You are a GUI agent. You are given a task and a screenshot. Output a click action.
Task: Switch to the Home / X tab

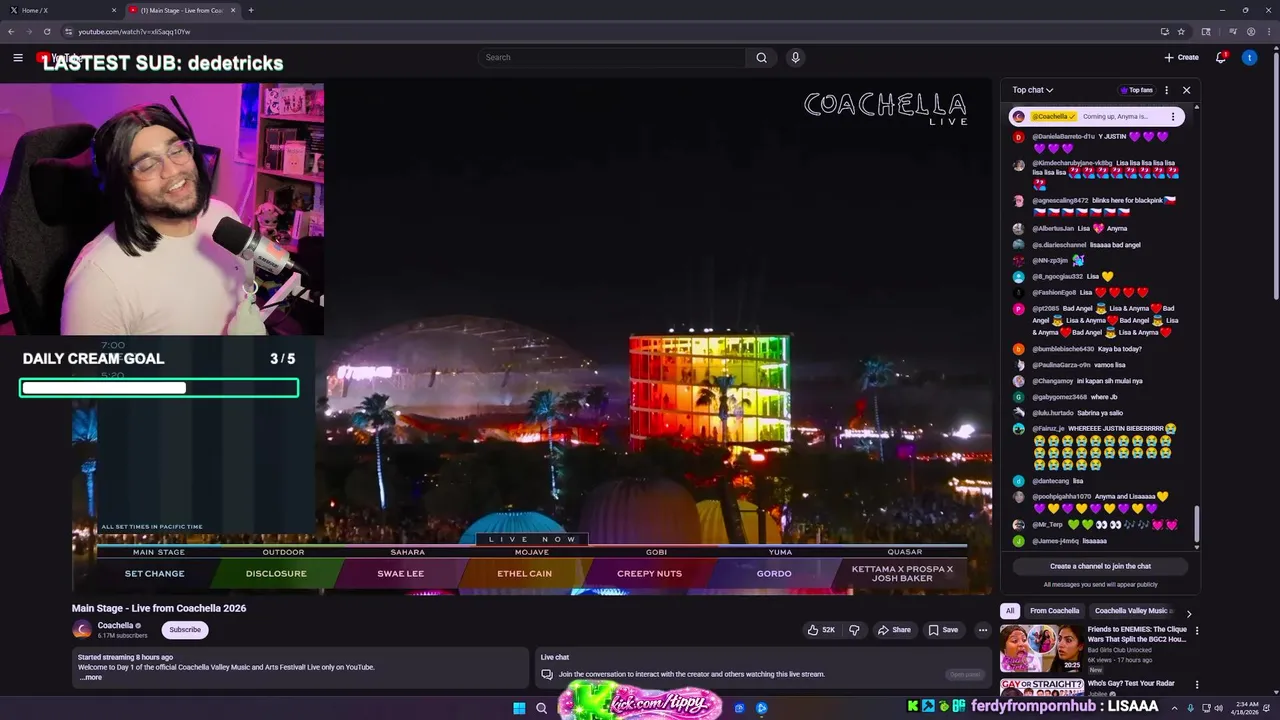coord(60,10)
